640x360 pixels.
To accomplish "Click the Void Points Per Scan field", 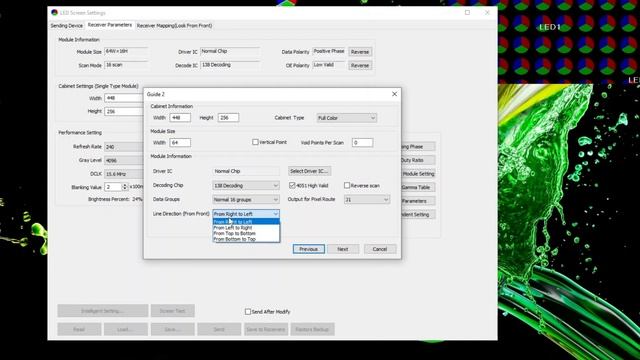I will 362,142.
